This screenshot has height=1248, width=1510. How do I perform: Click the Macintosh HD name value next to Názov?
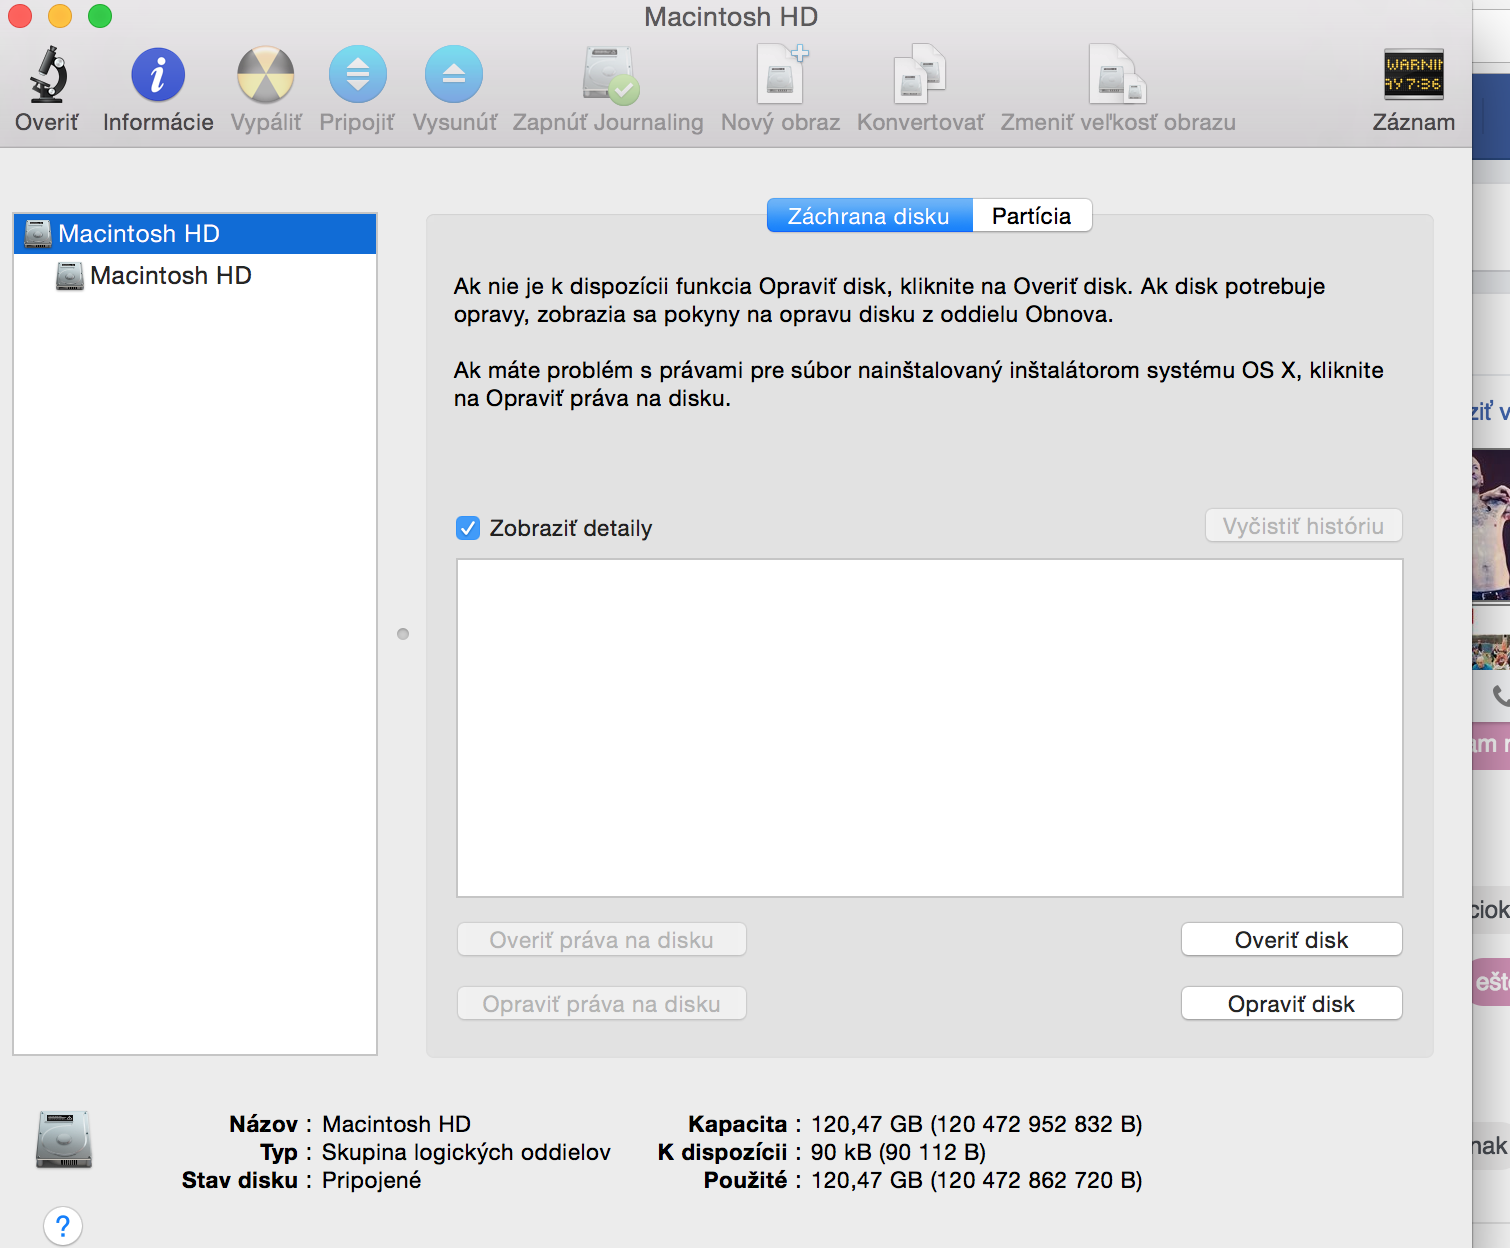(x=397, y=1124)
